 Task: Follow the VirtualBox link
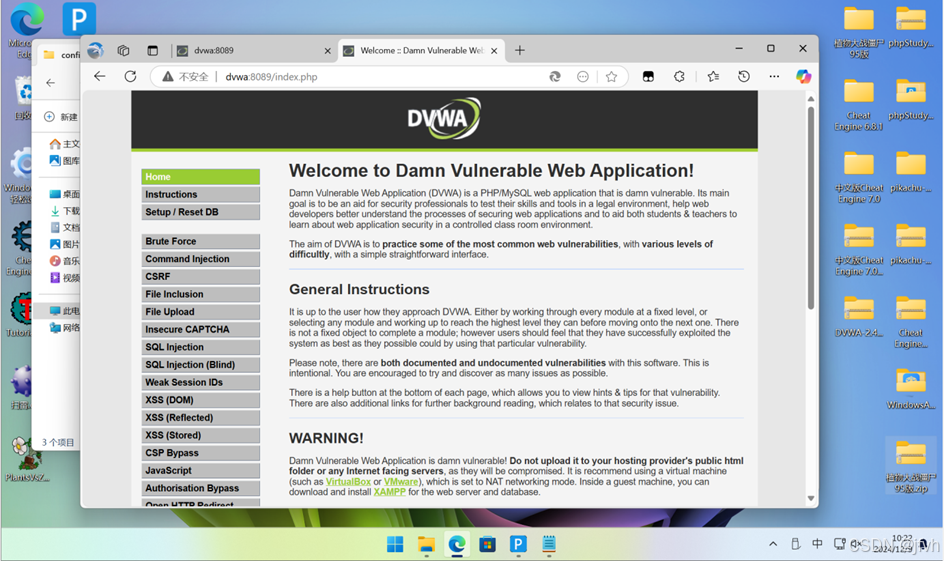click(348, 482)
